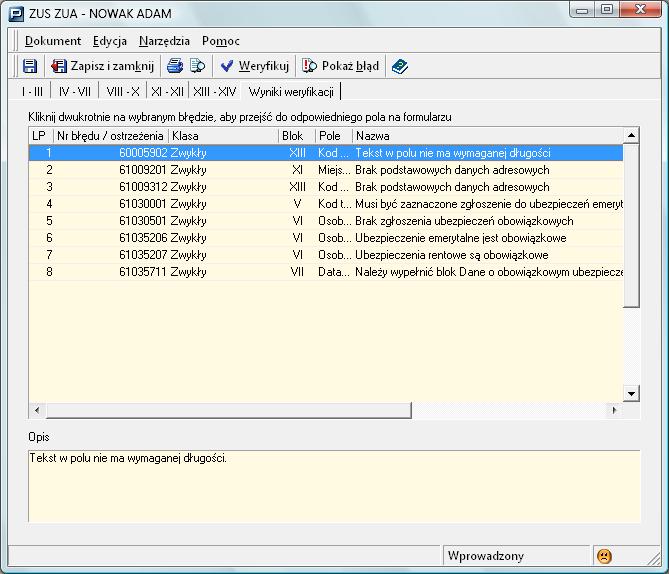
Task: Switch to the I - III tab
Action: (x=32, y=91)
